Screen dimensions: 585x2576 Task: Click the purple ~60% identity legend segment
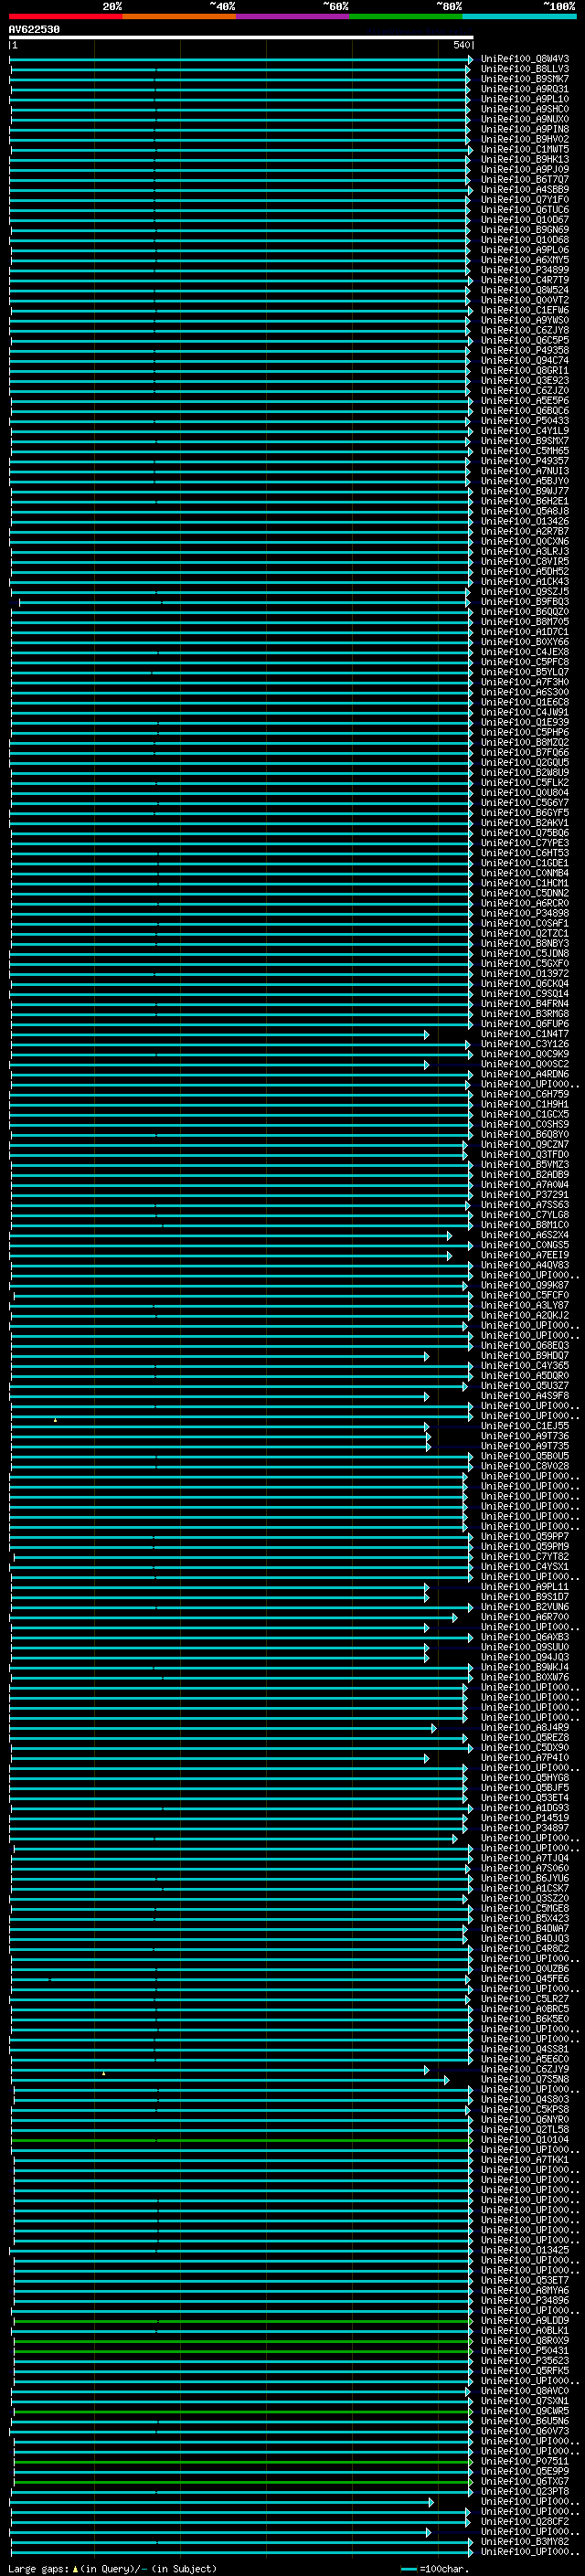tap(293, 16)
